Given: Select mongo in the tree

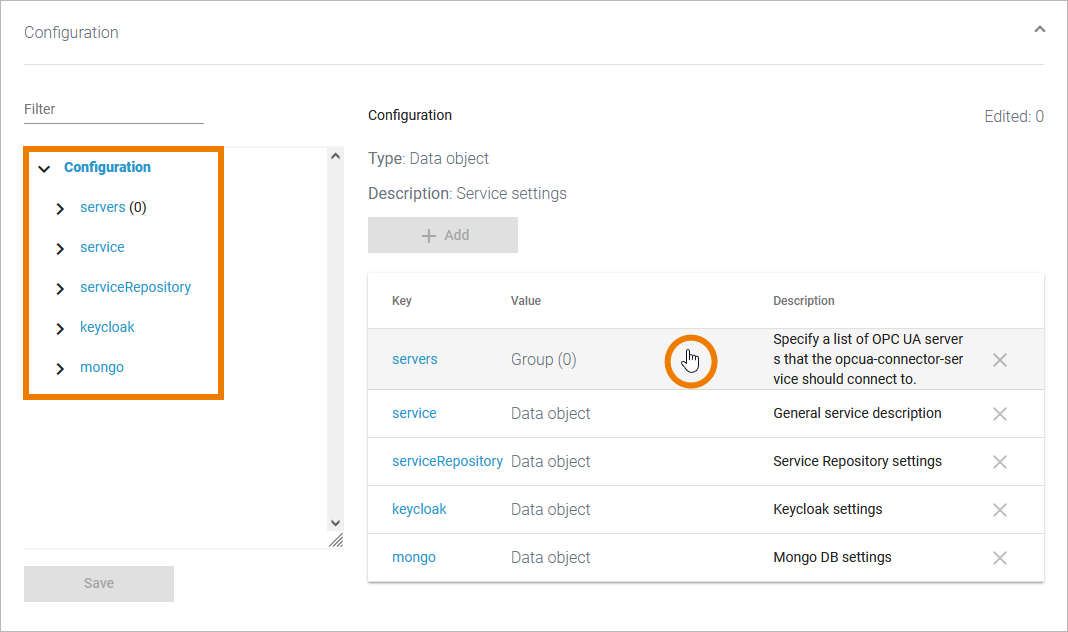Looking at the screenshot, I should pos(102,367).
